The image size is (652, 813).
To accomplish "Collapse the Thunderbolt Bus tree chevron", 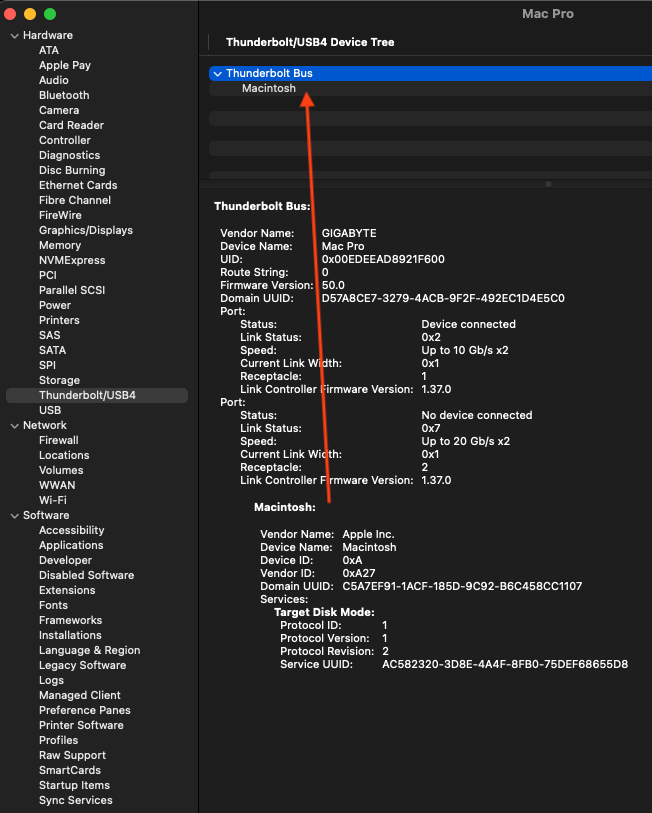I will click(x=218, y=74).
